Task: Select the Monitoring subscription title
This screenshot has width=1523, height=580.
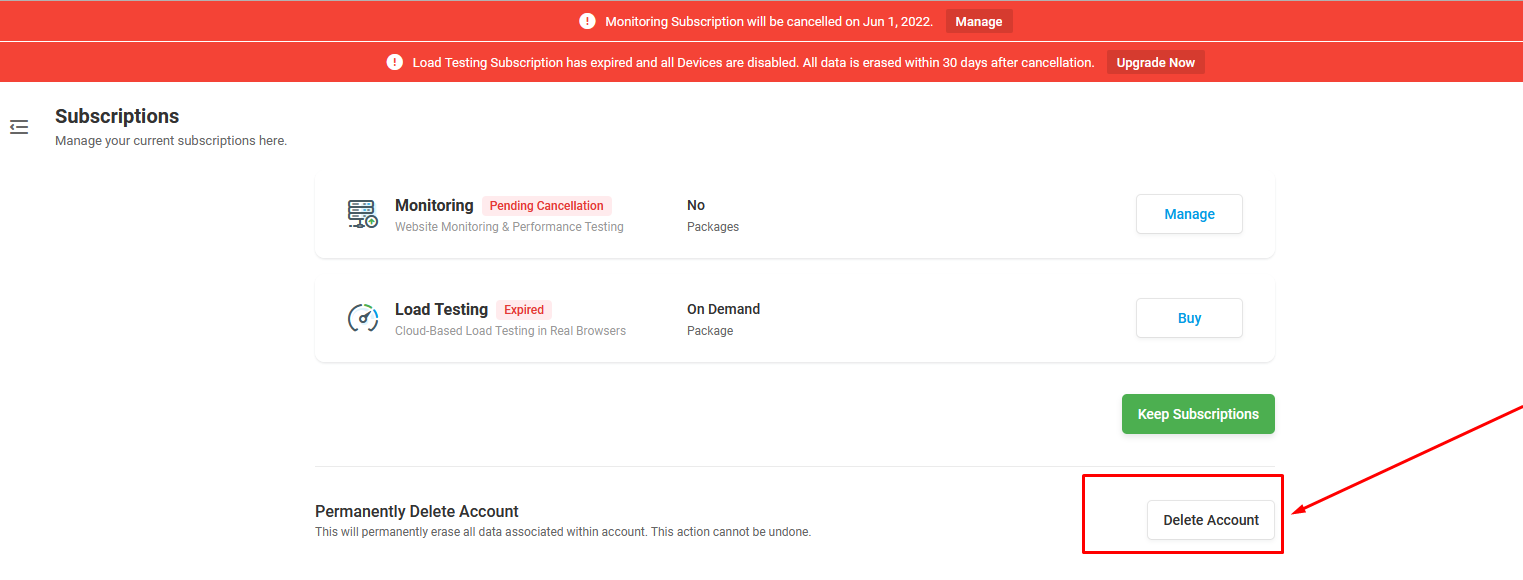Action: pyautogui.click(x=434, y=205)
